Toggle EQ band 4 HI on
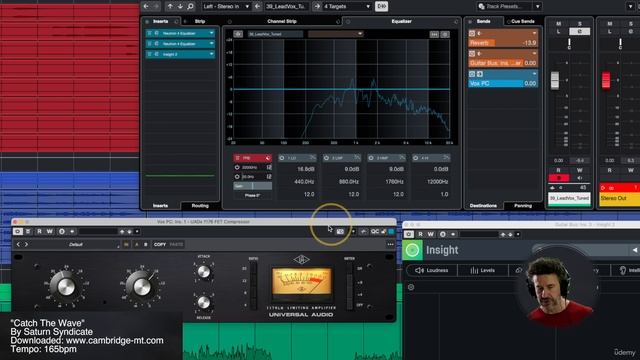Screen dimensions: 640x360 (416, 158)
